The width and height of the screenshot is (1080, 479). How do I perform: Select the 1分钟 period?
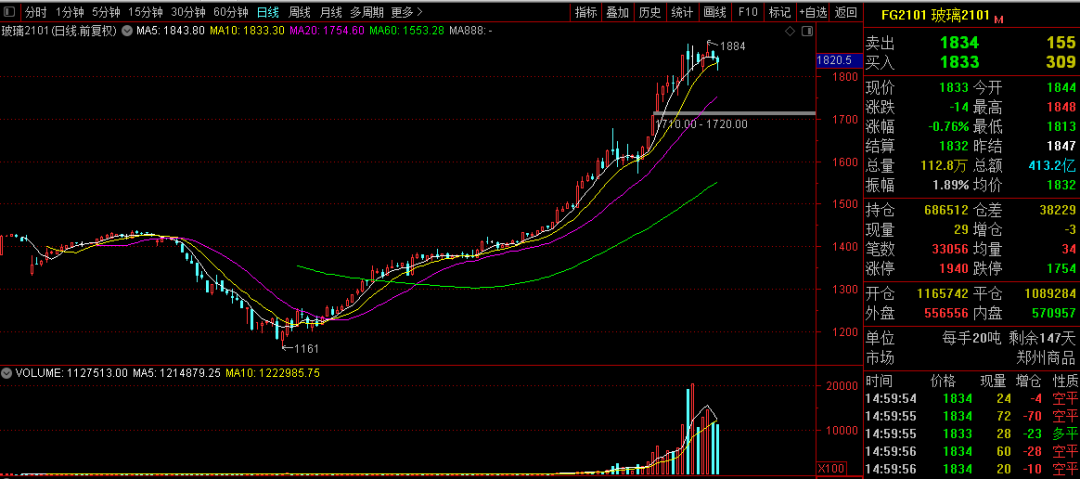(x=70, y=12)
